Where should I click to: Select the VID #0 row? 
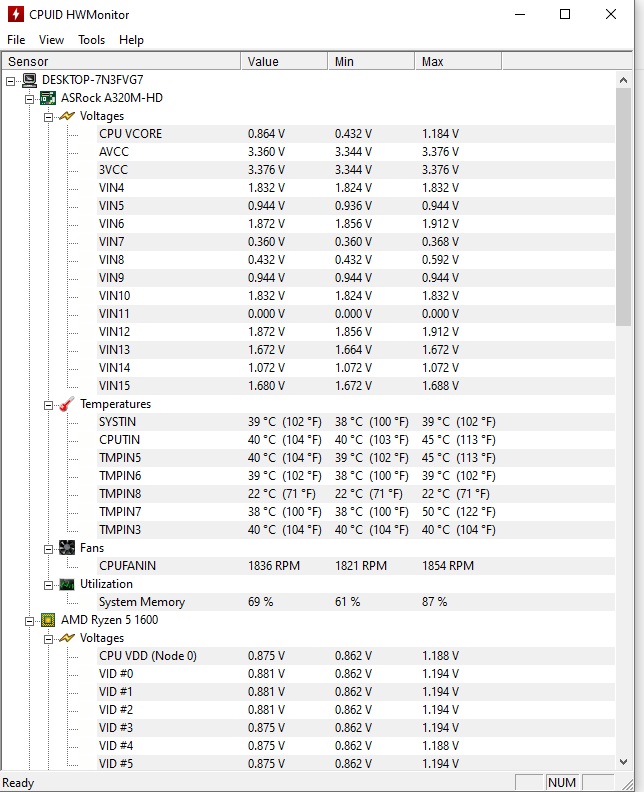[356, 674]
